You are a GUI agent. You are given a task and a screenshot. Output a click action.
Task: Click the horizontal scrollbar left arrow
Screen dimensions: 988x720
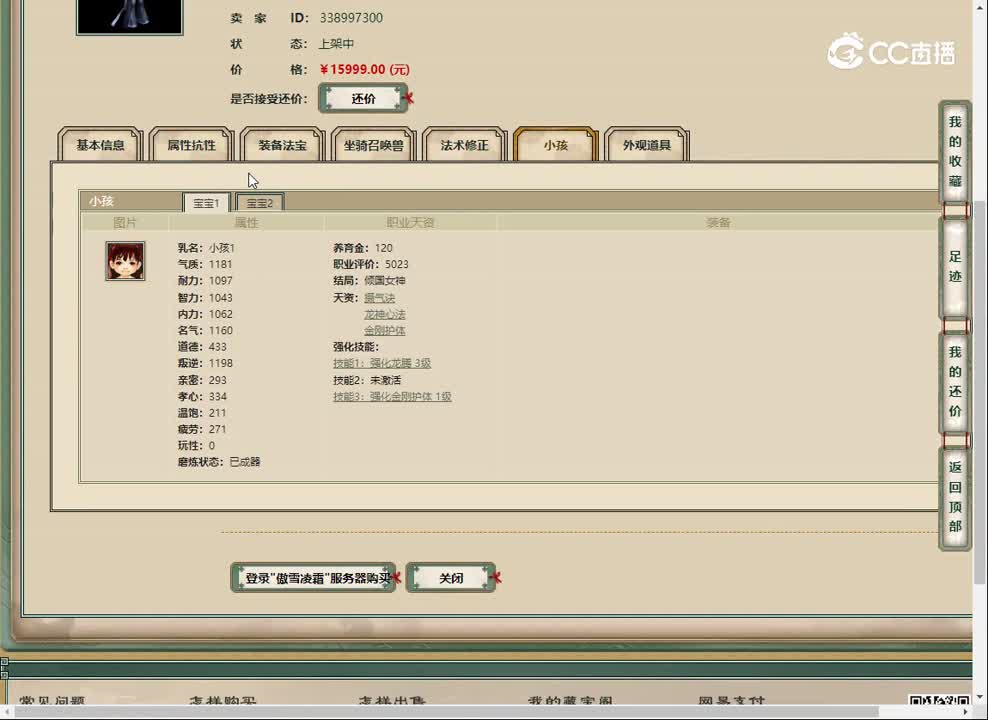coord(6,712)
